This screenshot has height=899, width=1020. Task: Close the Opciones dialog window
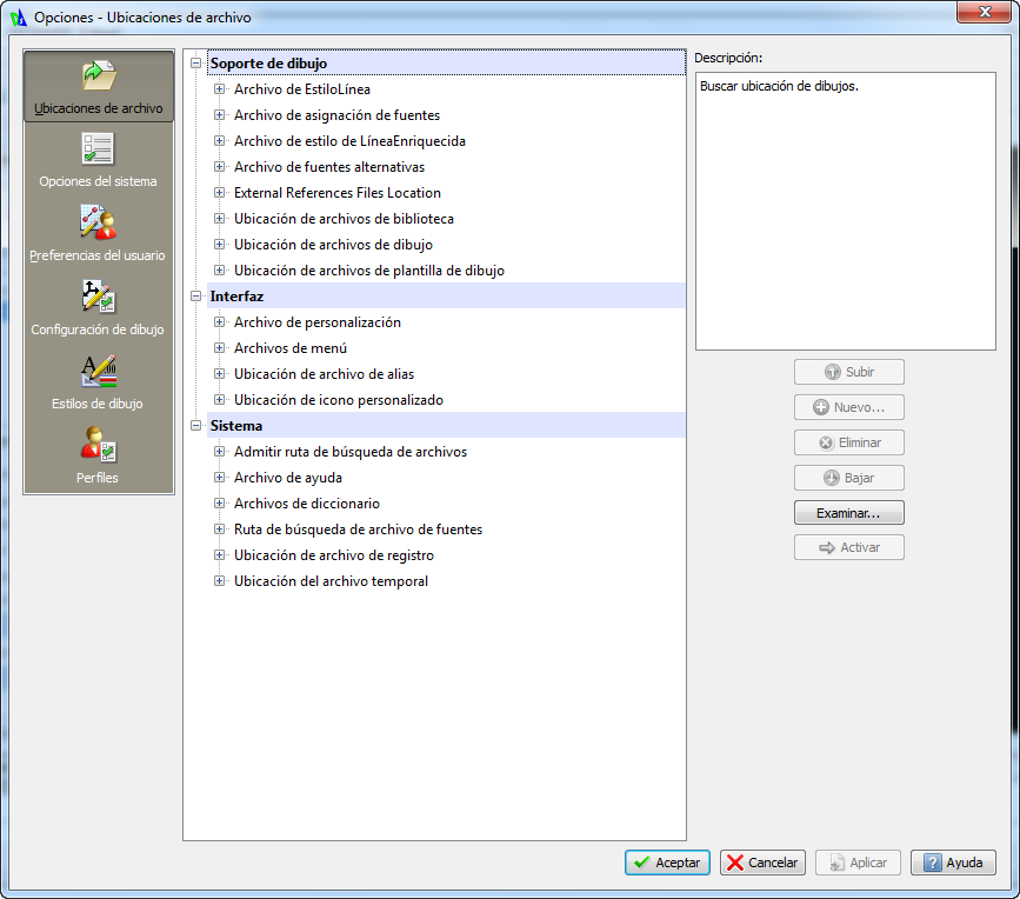coord(984,12)
